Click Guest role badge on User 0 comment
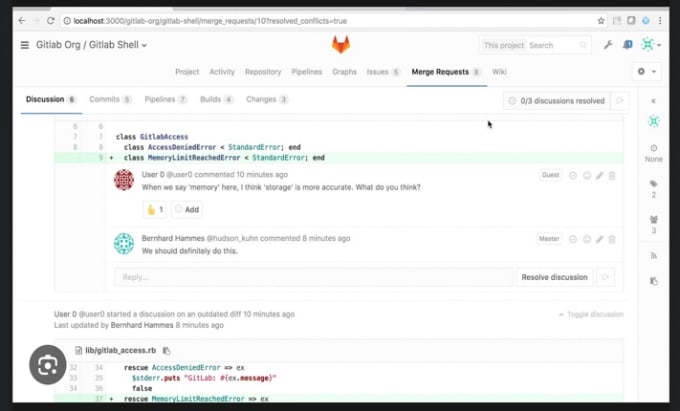 [550, 175]
